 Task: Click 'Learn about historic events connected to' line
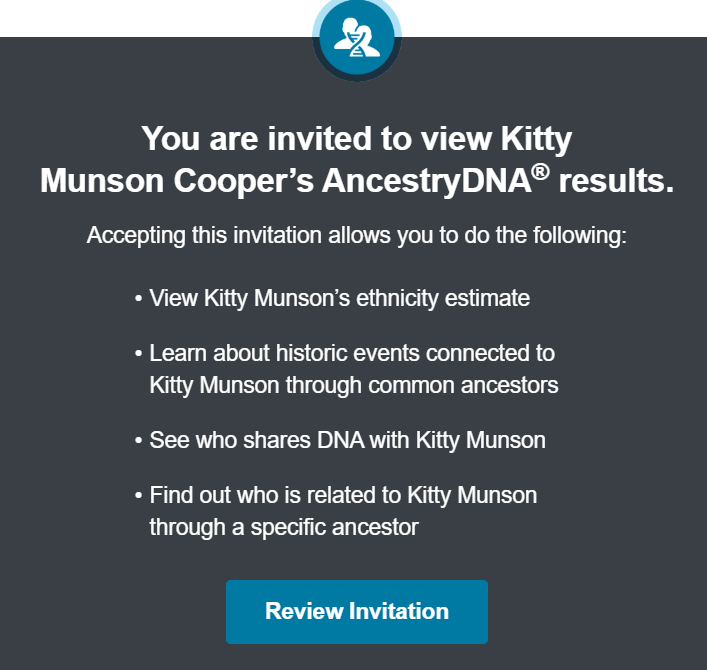click(352, 353)
